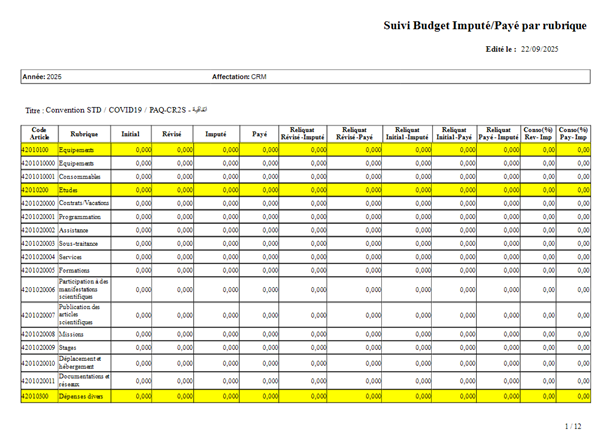Click the Consommables rubrique cell
Image resolution: width=606 pixels, height=436 pixels.
tap(84, 177)
